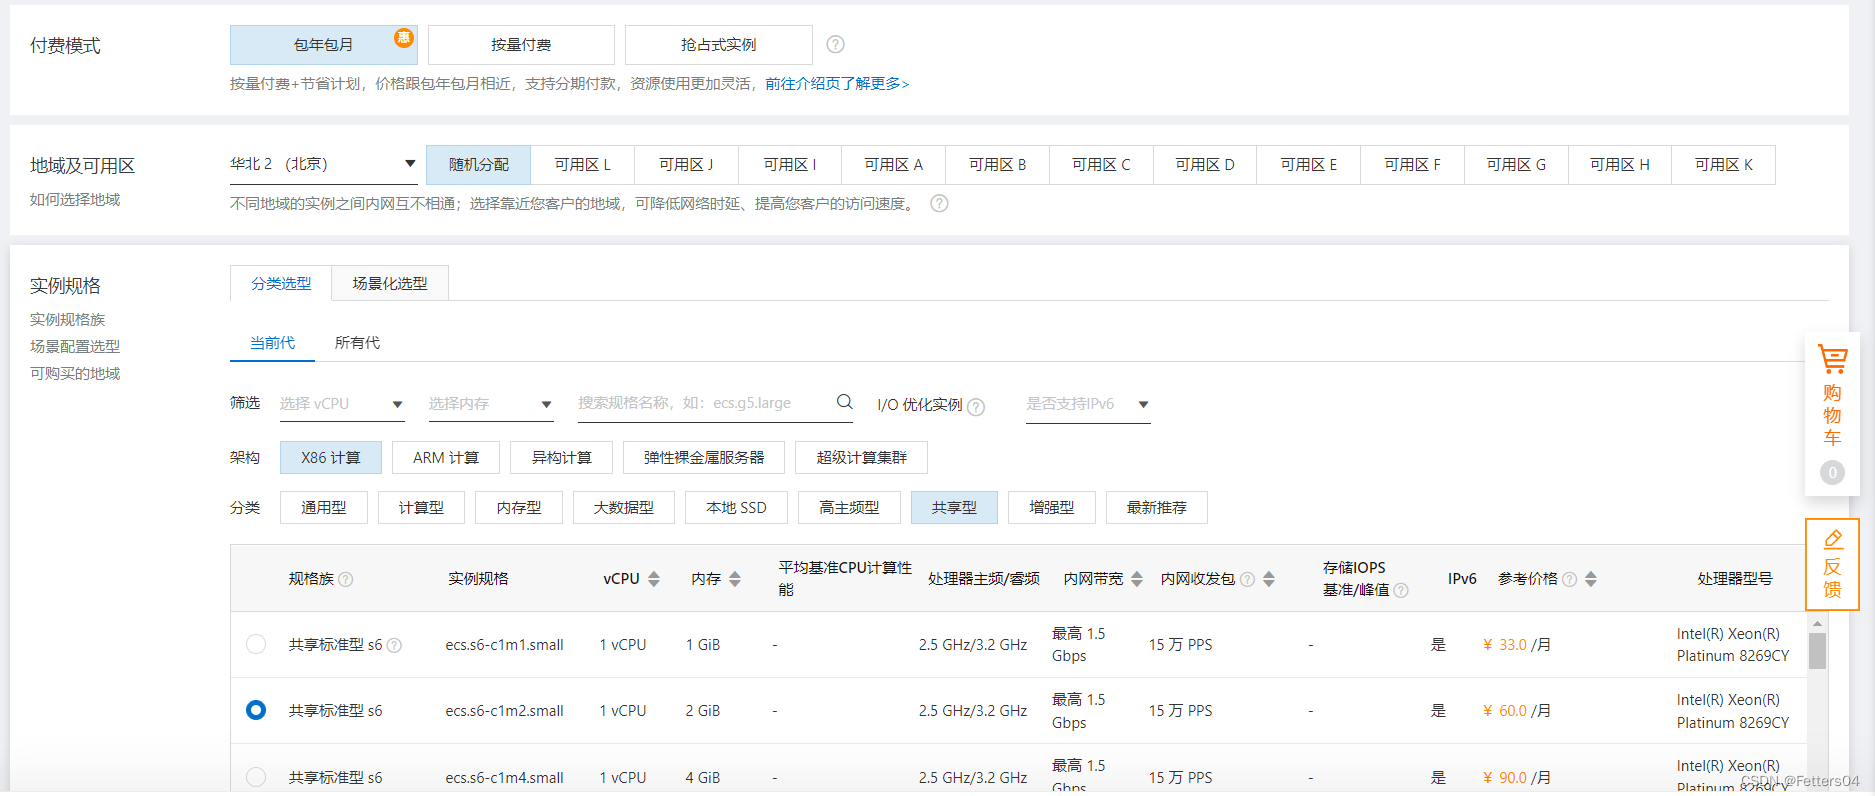Click the help icon next to 规格族 header
1875x796 pixels.
tap(346, 579)
